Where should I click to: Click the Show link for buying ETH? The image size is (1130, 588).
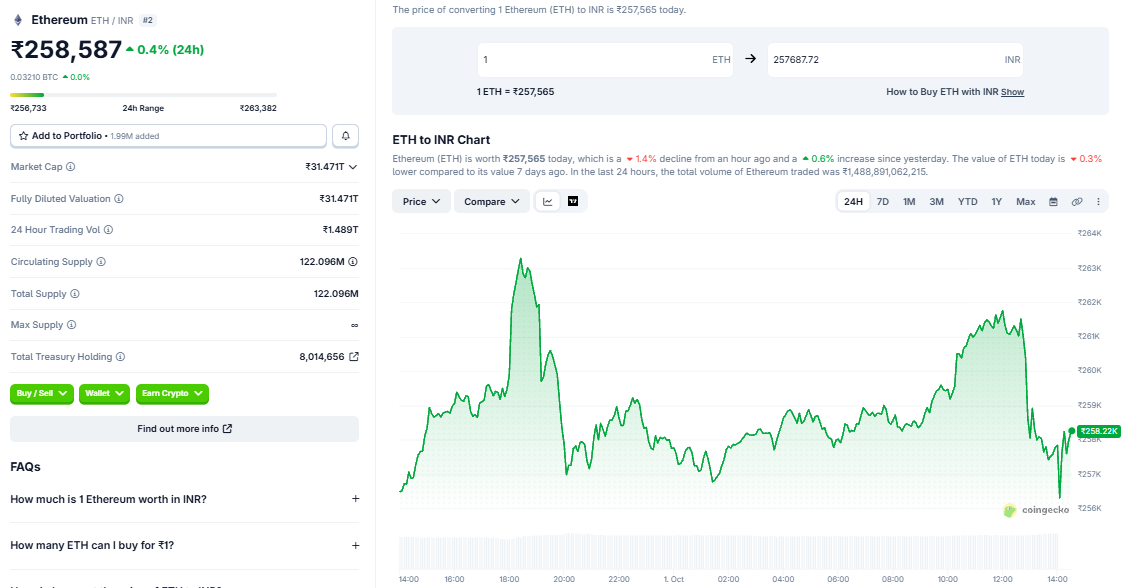pyautogui.click(x=1013, y=92)
